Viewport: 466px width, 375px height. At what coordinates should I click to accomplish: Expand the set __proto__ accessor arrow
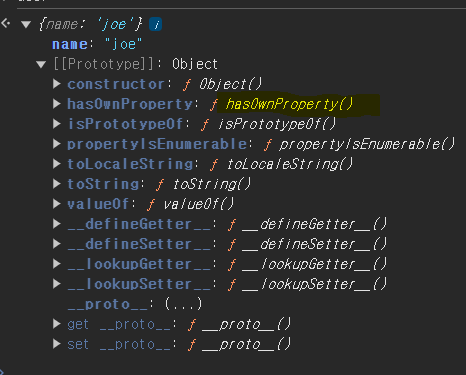(57, 344)
